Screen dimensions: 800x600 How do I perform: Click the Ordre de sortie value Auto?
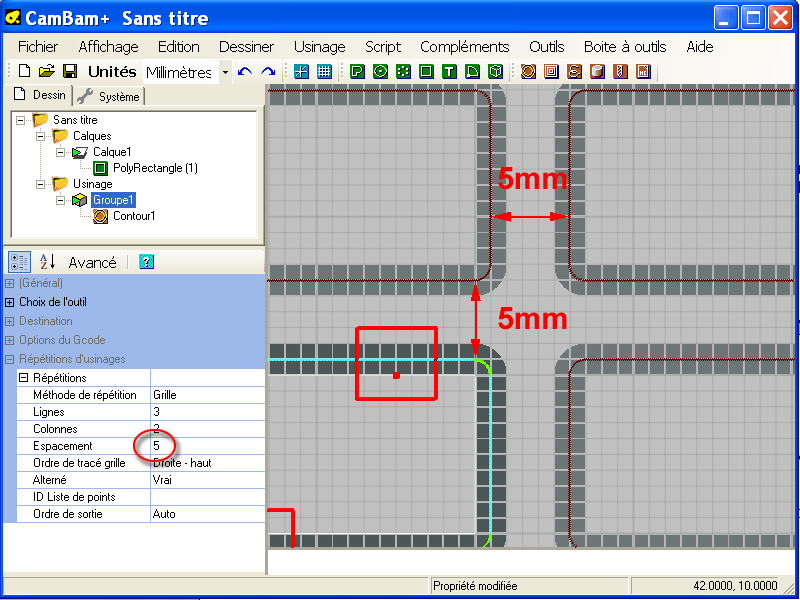click(208, 514)
